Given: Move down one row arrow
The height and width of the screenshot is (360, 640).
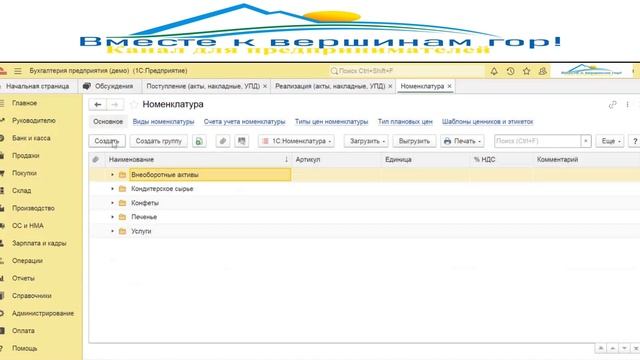Looking at the screenshot, I should (x=624, y=348).
